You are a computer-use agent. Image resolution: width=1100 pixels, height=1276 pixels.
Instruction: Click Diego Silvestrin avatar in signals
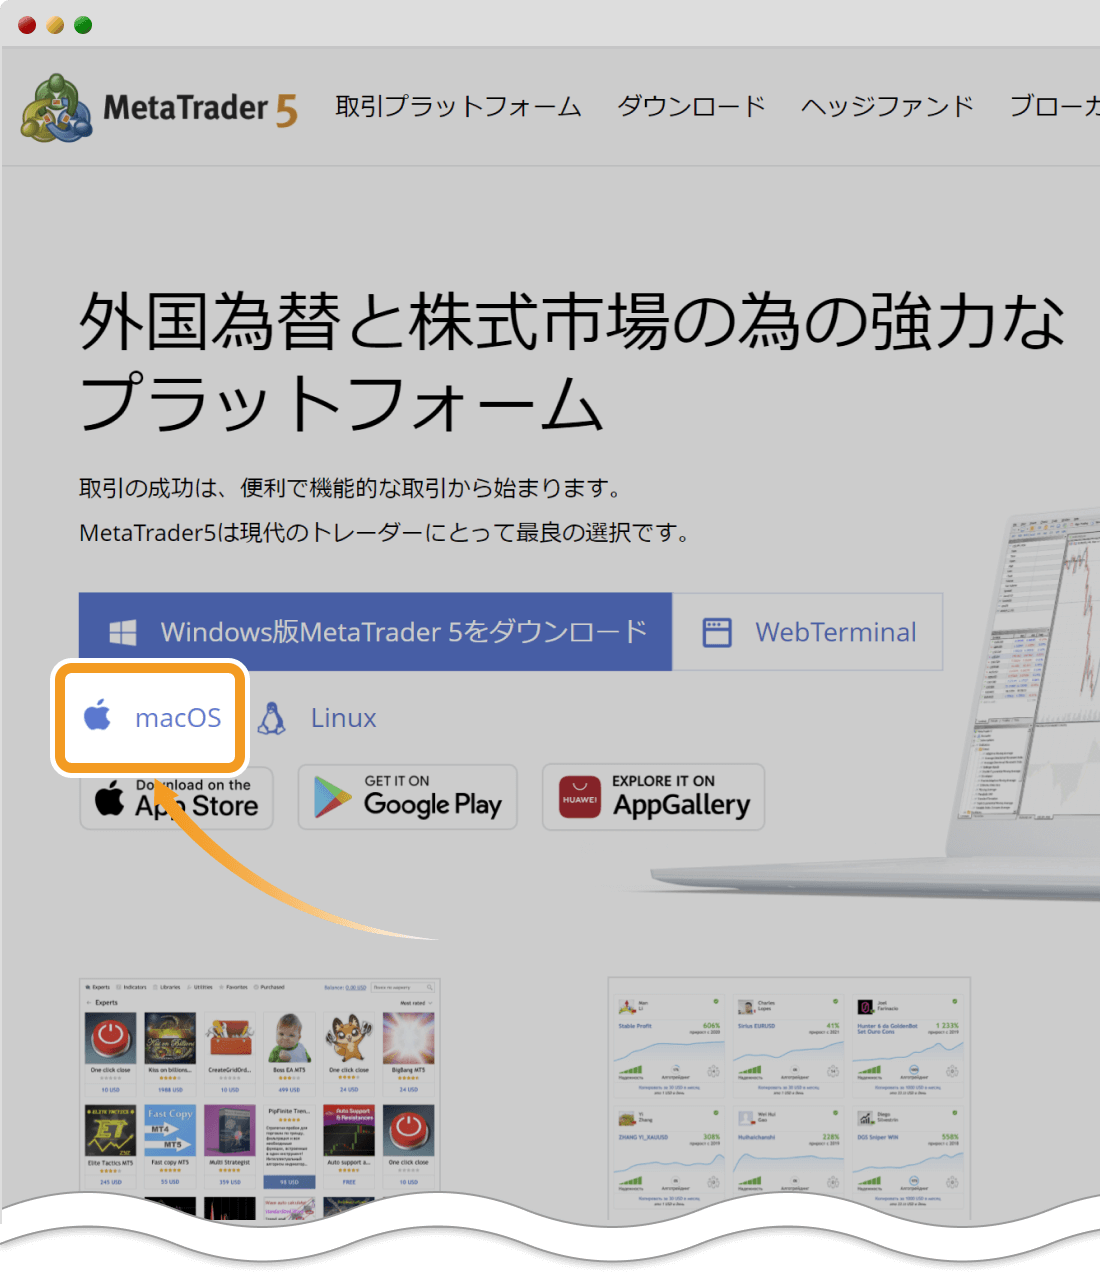pos(865,1117)
